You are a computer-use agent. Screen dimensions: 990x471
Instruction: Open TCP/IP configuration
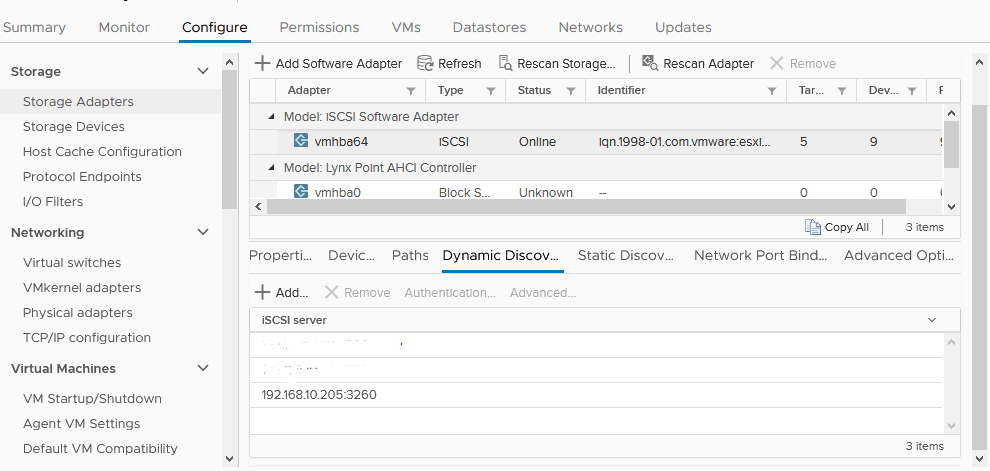pos(87,338)
